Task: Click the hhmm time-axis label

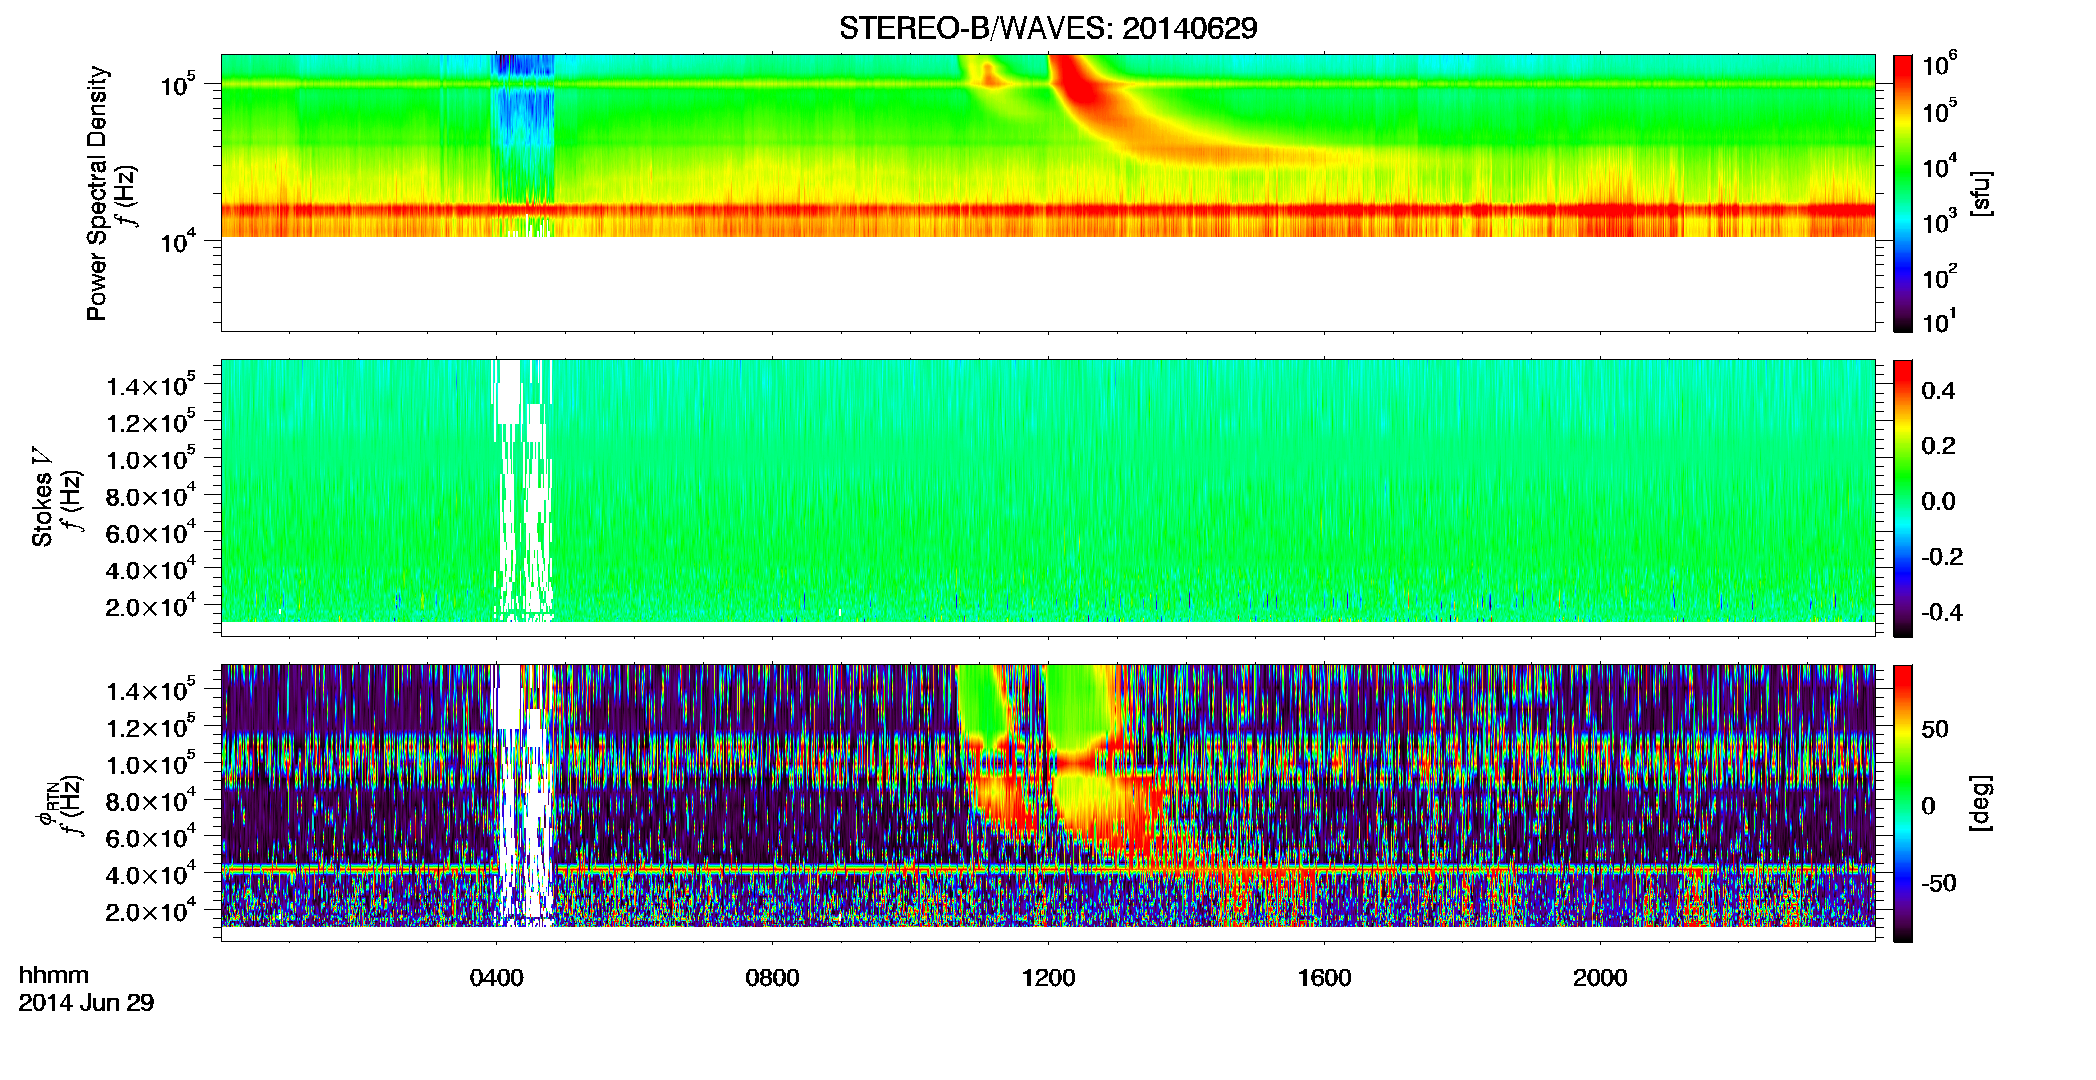Action: (x=54, y=976)
